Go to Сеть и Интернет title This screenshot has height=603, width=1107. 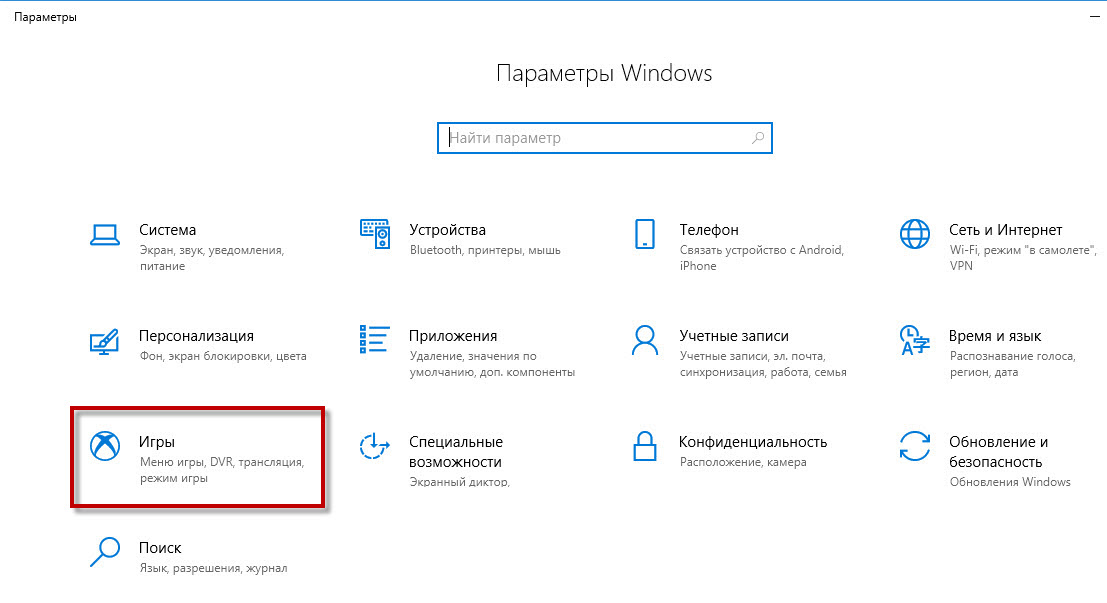pyautogui.click(x=1005, y=230)
